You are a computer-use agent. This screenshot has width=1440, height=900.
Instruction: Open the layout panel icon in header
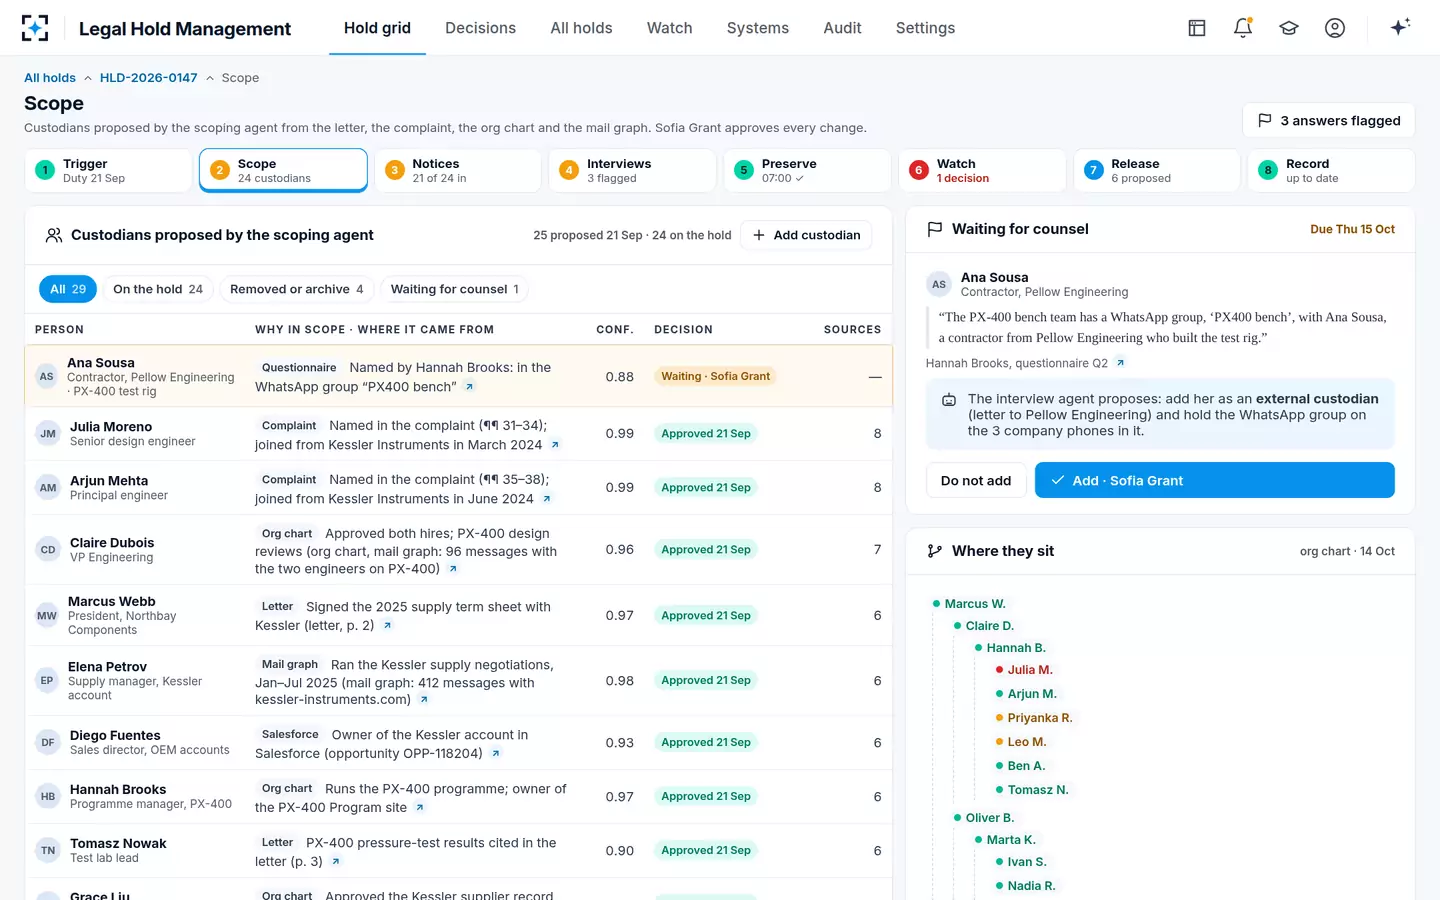click(x=1197, y=28)
